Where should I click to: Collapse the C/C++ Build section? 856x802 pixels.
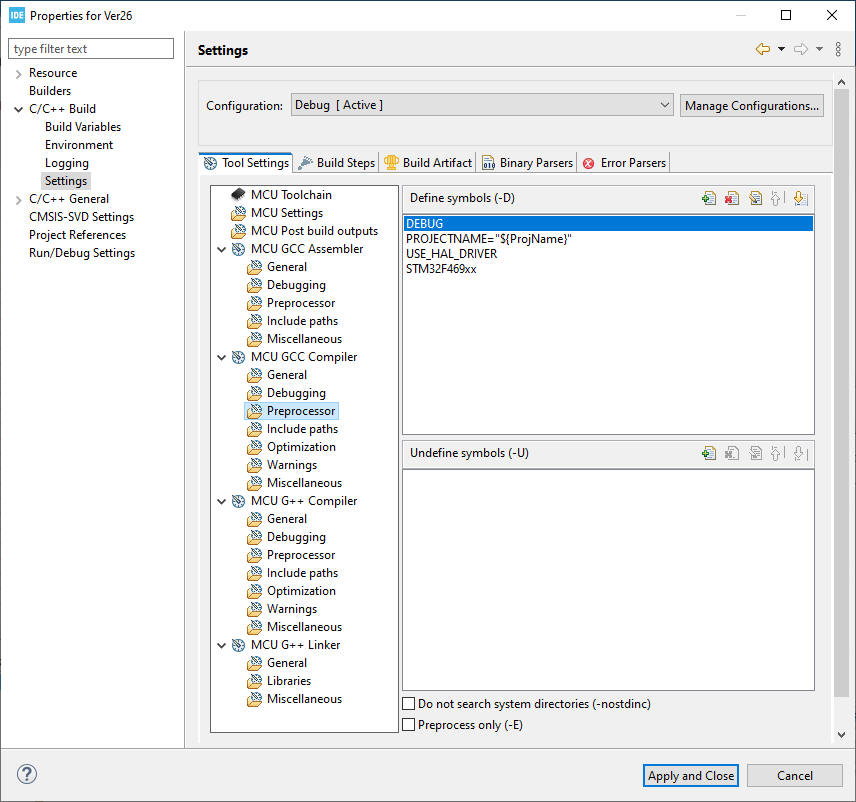coord(18,109)
